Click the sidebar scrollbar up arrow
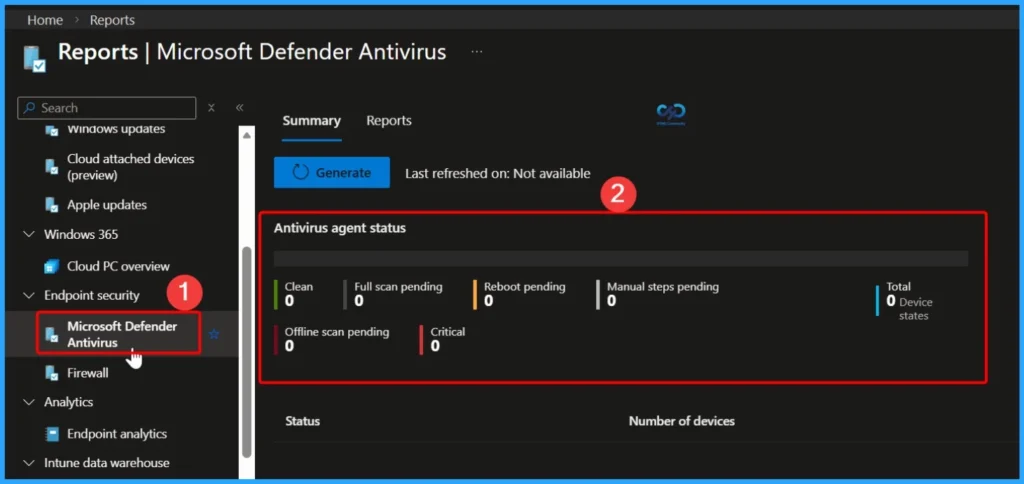Viewport: 1024px width, 484px height. 247,135
